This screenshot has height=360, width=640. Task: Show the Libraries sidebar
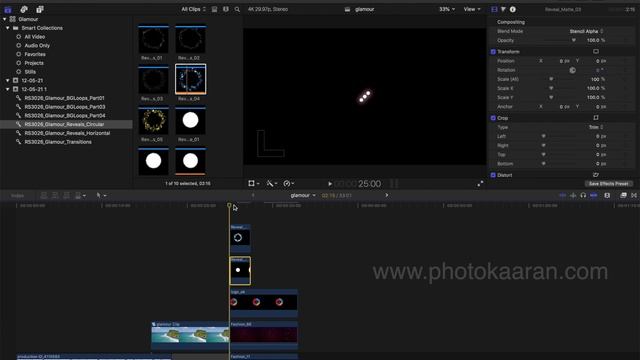(x=8, y=9)
